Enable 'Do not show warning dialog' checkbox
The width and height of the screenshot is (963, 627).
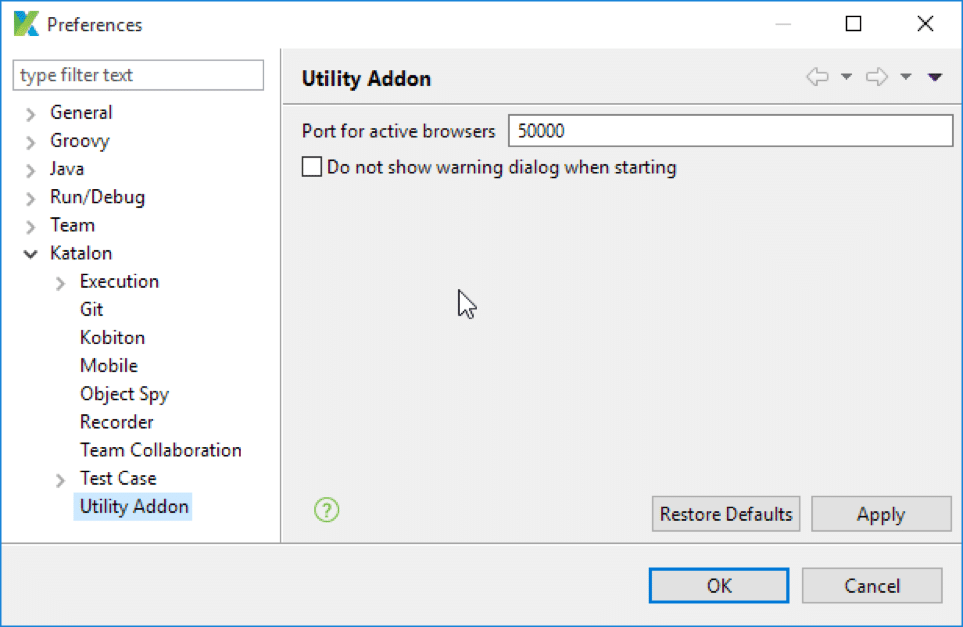[312, 167]
